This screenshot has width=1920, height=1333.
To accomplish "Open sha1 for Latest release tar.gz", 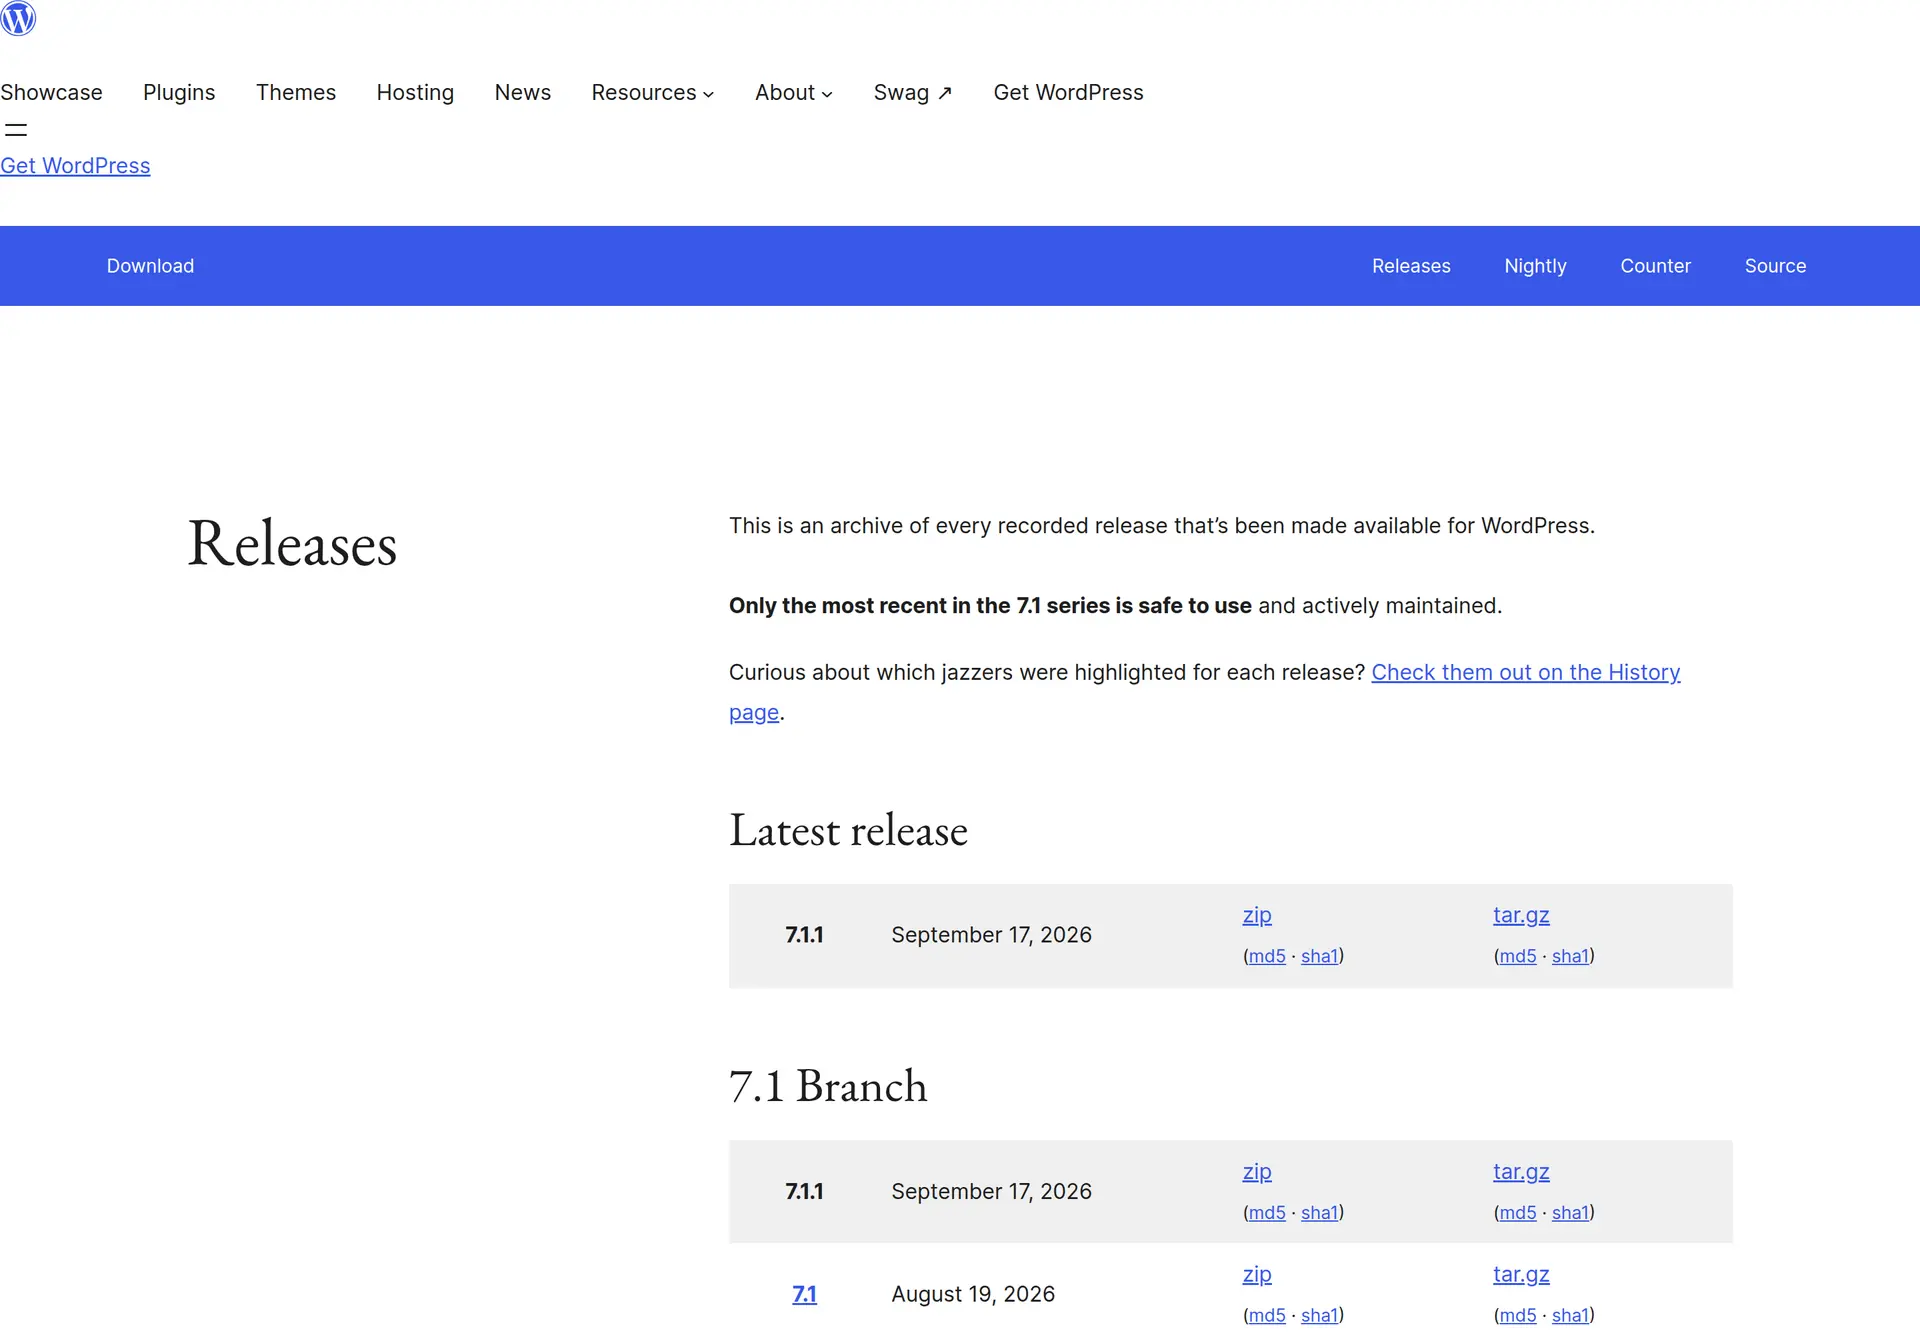I will (1570, 956).
